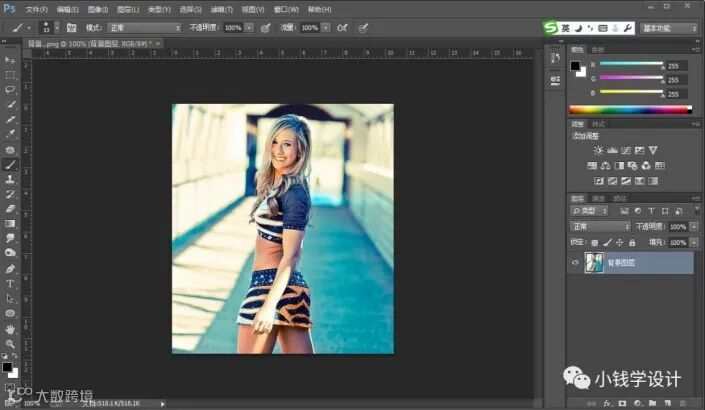The image size is (705, 410).
Task: Enable airbrush mode in options bar
Action: coord(342,28)
